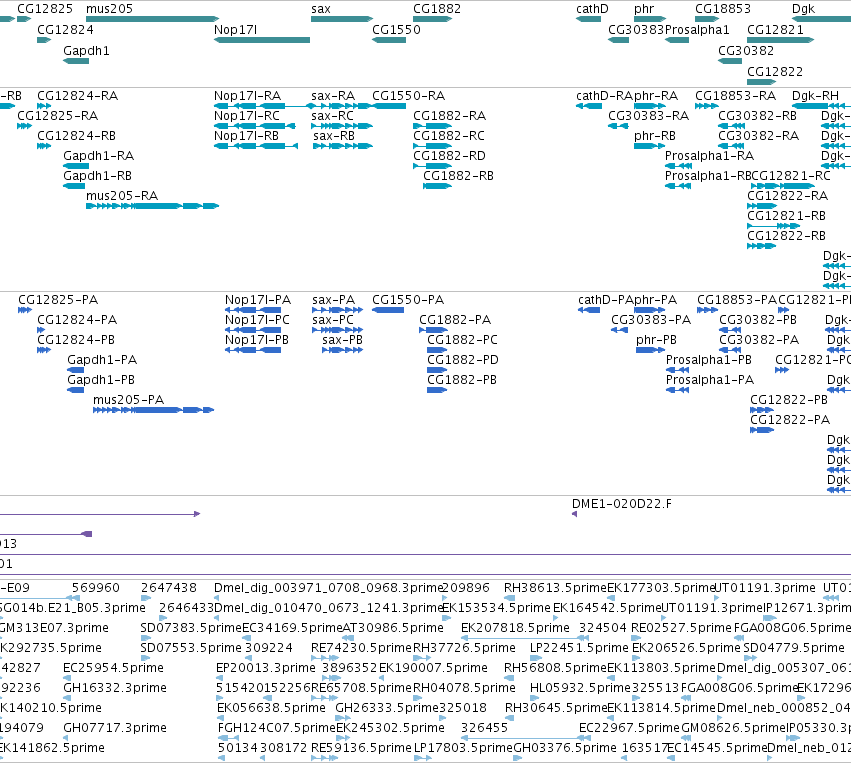Click the CG1882 gene label

click(437, 9)
